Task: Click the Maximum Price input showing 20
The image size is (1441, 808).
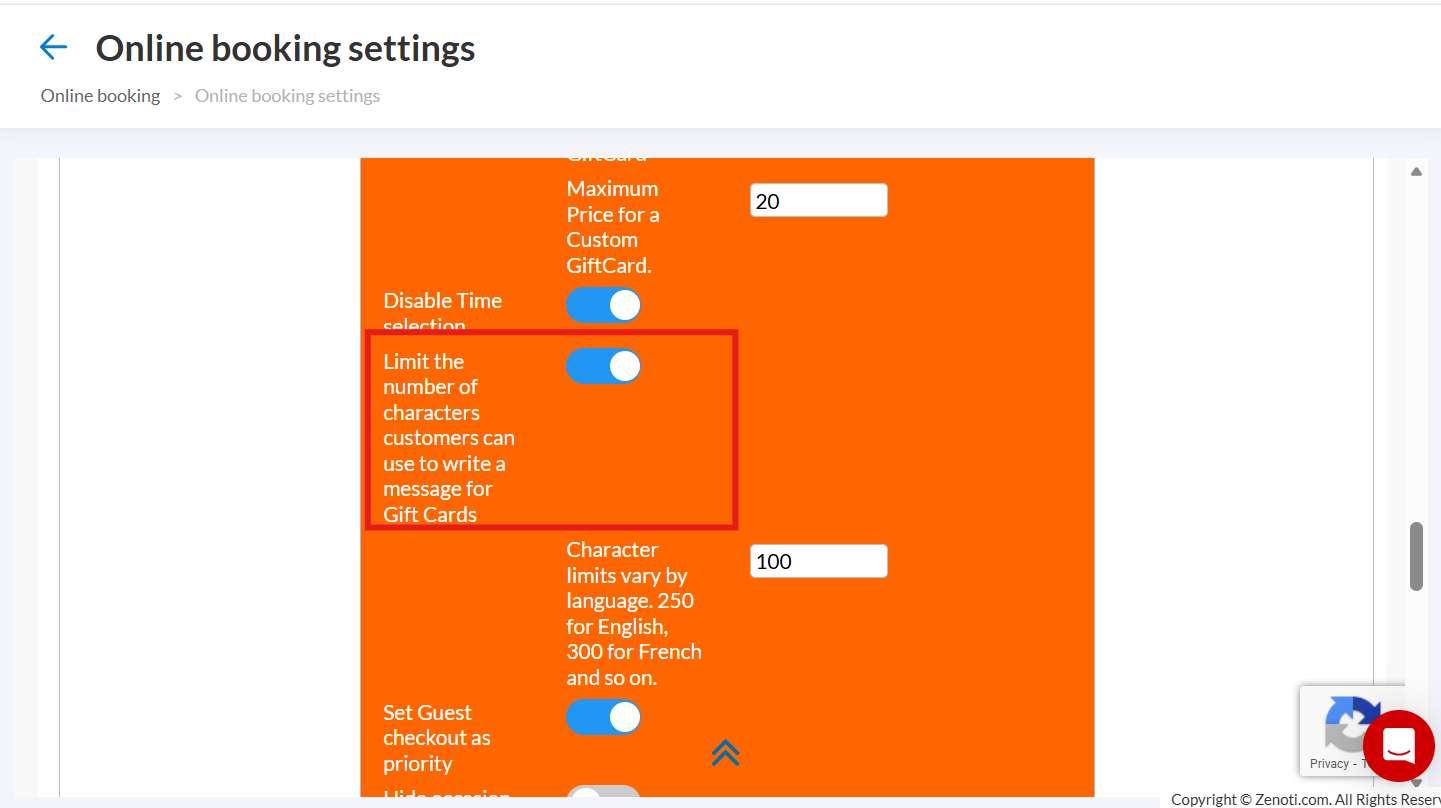Action: pos(818,201)
